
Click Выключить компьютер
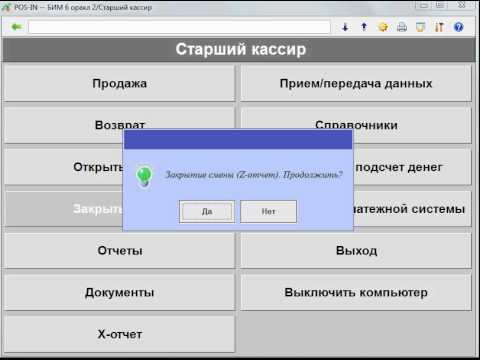click(x=356, y=292)
